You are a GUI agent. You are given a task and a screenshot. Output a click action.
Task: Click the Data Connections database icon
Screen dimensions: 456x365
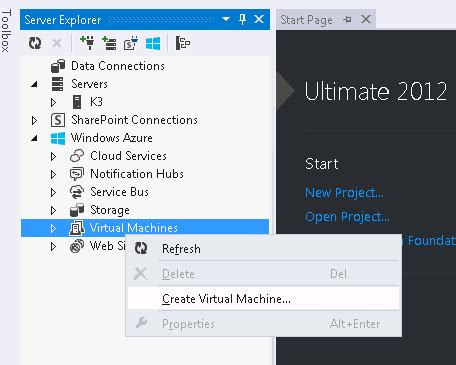coord(58,66)
